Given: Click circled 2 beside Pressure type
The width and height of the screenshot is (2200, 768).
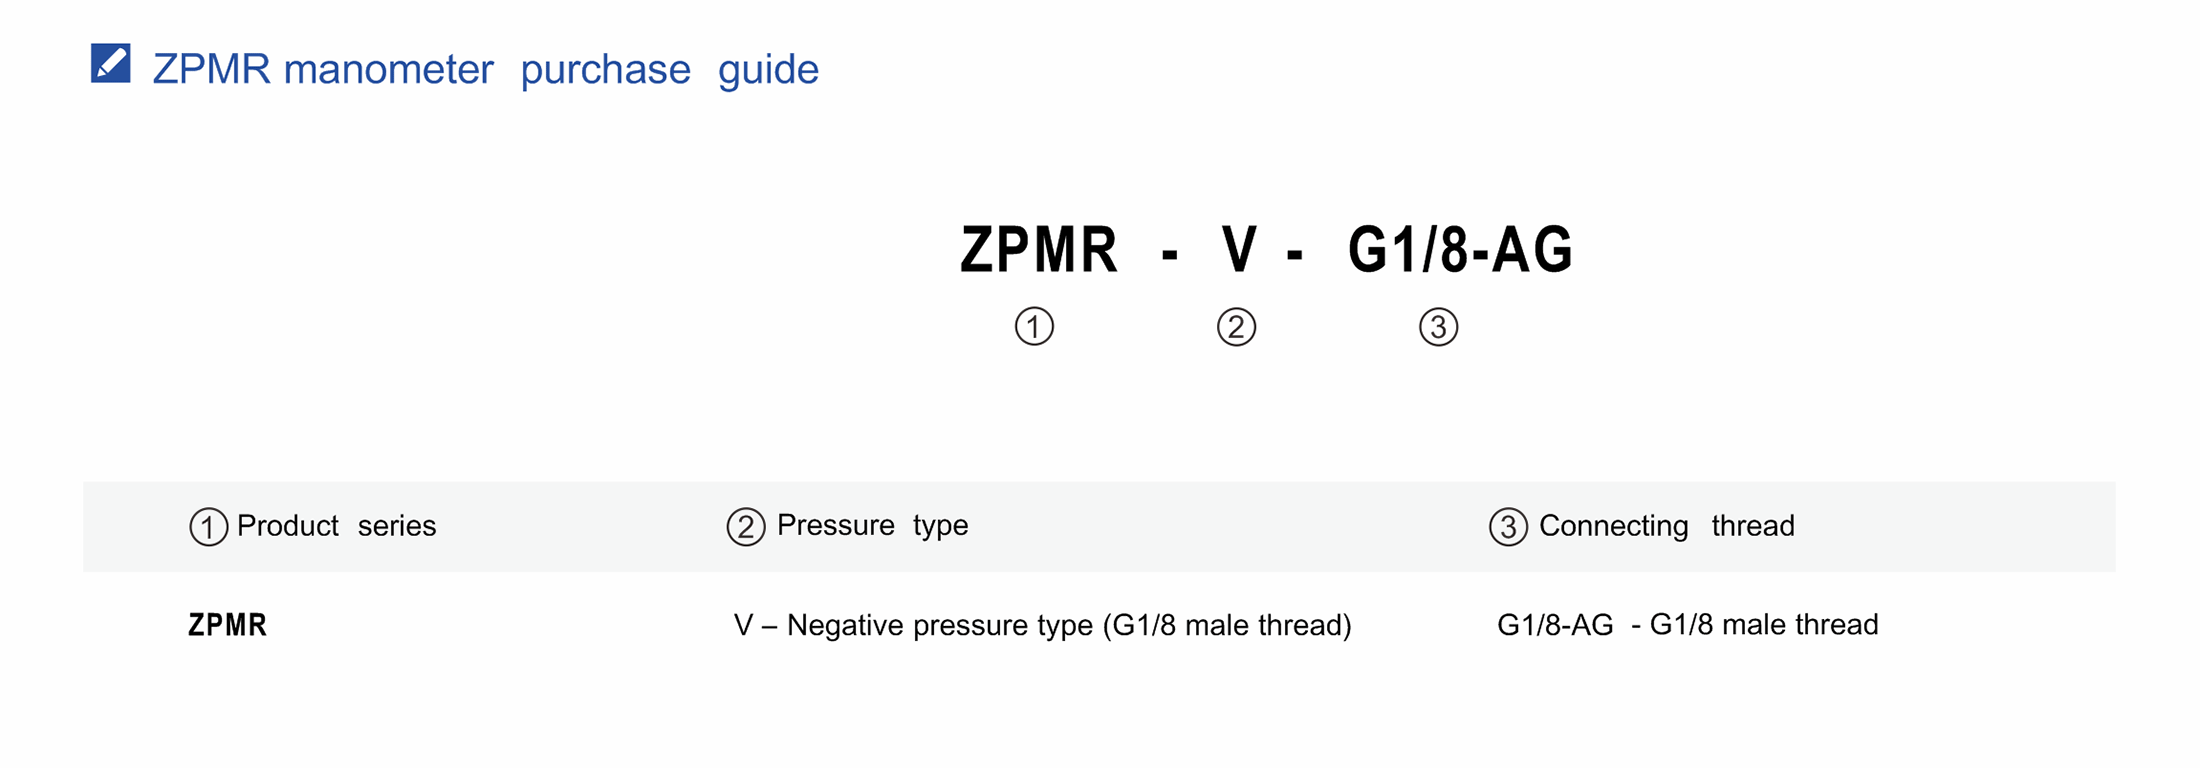Looking at the screenshot, I should (746, 526).
